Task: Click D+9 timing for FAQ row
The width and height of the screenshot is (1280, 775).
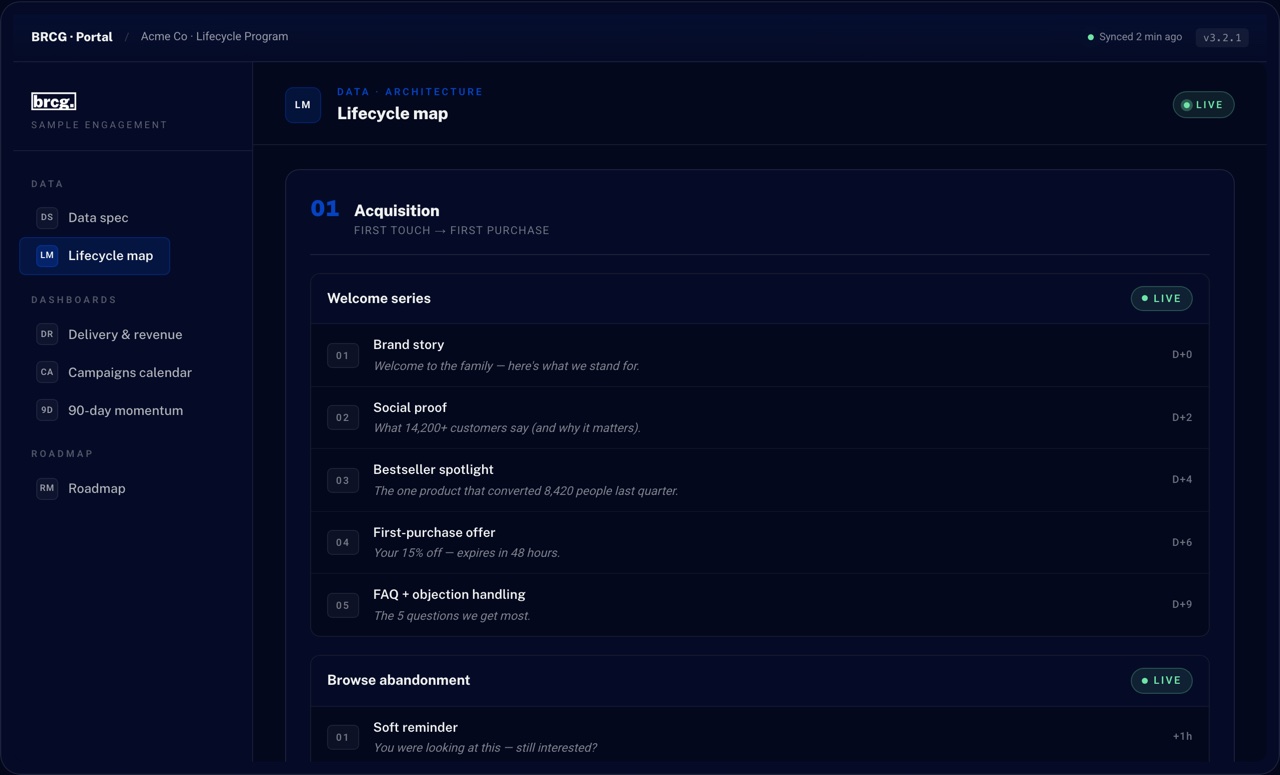Action: click(1182, 604)
